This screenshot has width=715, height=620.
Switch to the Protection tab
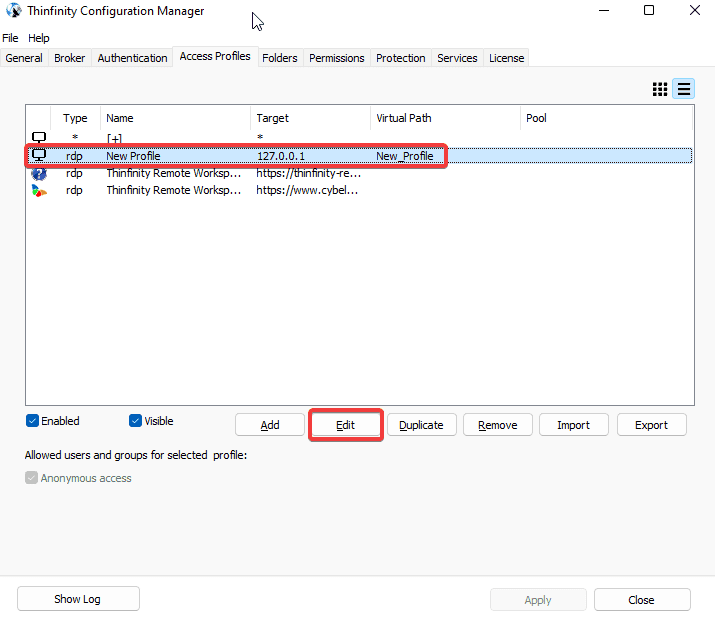click(x=400, y=58)
